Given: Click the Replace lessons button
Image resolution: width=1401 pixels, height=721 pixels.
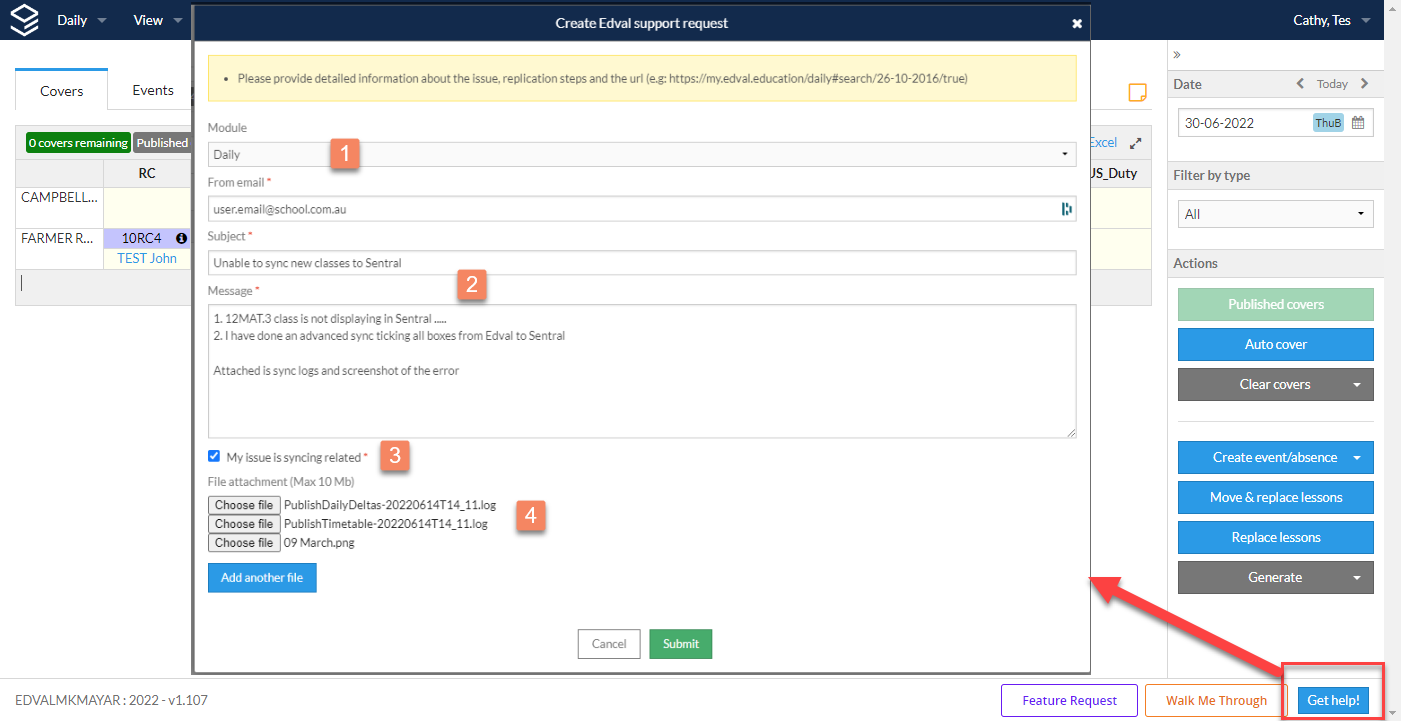Looking at the screenshot, I should [x=1275, y=537].
